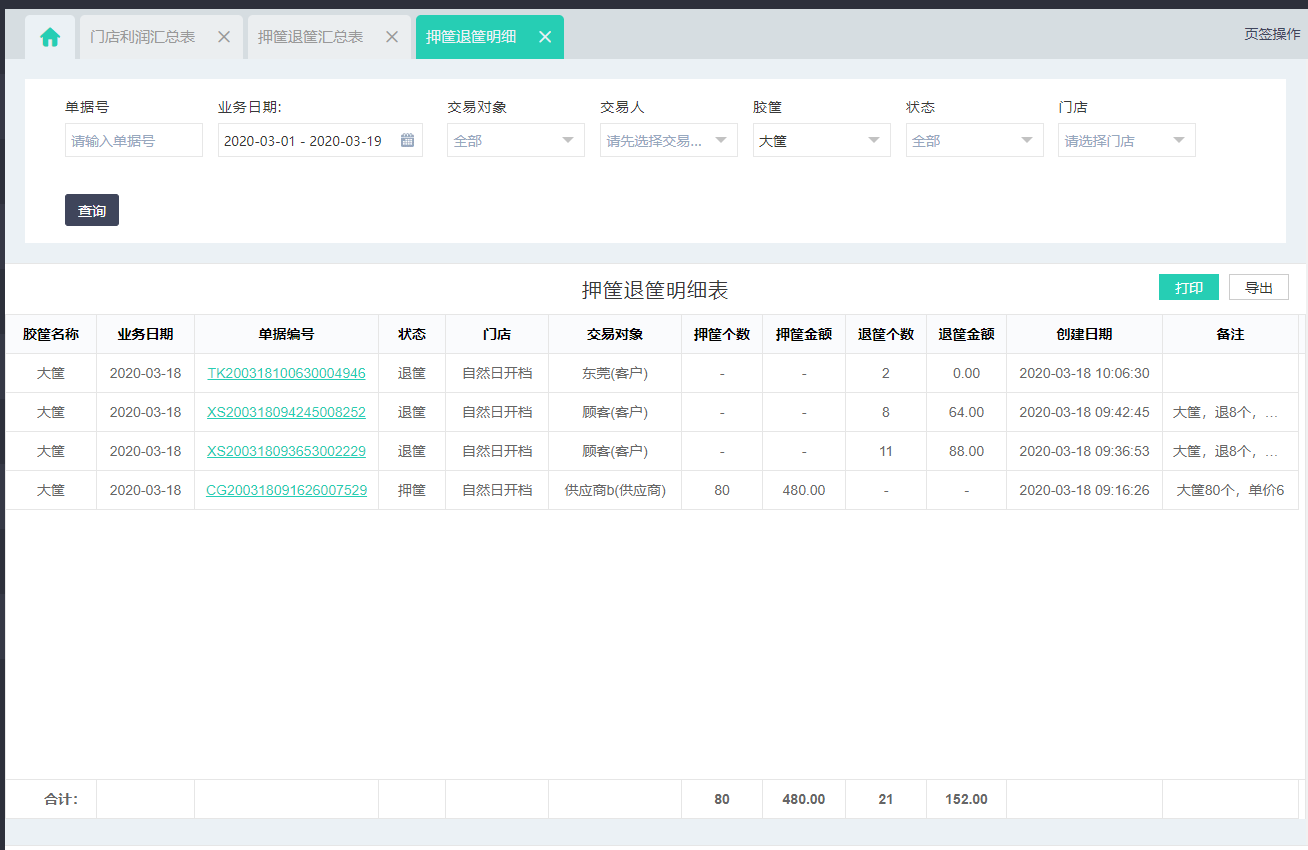Click the 押筐金额 column header
This screenshot has width=1308, height=850.
(804, 334)
